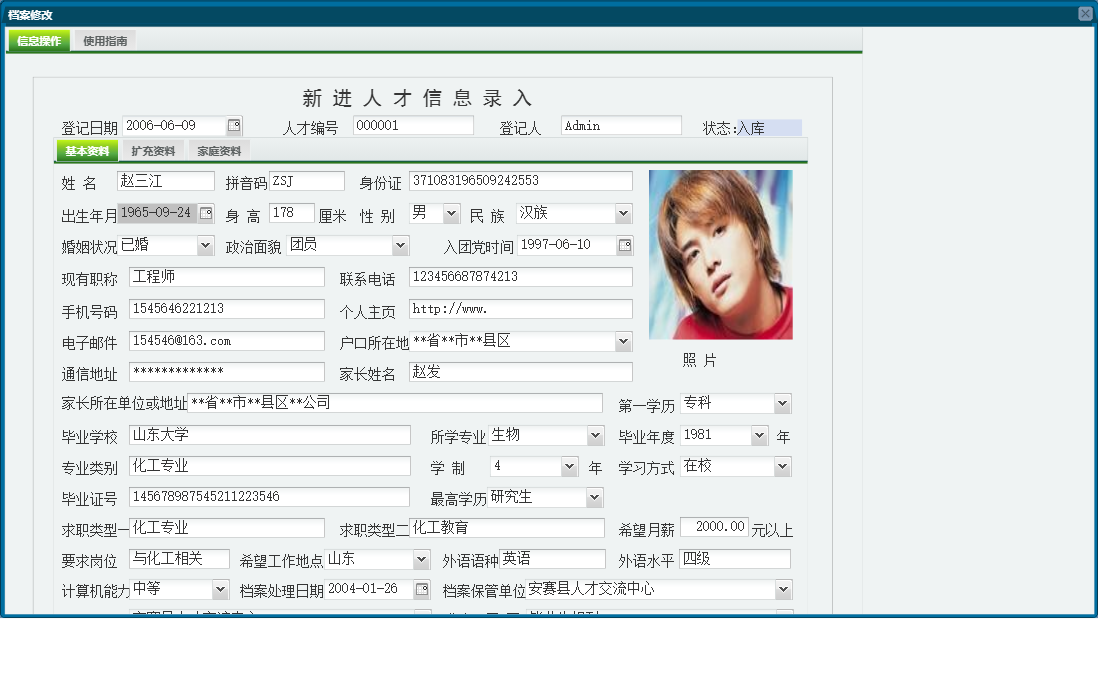Viewport: 1098px width, 687px height.
Task: Expand the 计算机能力 dropdown
Action: (x=220, y=590)
